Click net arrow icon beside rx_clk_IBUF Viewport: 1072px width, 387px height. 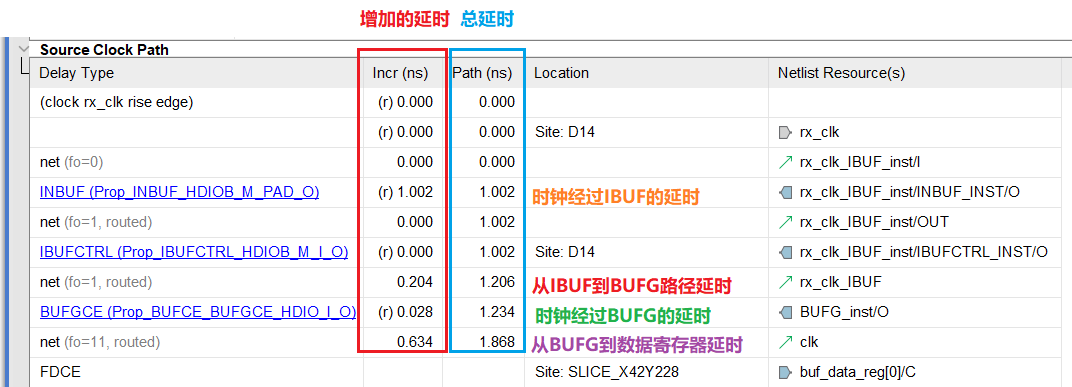786,282
